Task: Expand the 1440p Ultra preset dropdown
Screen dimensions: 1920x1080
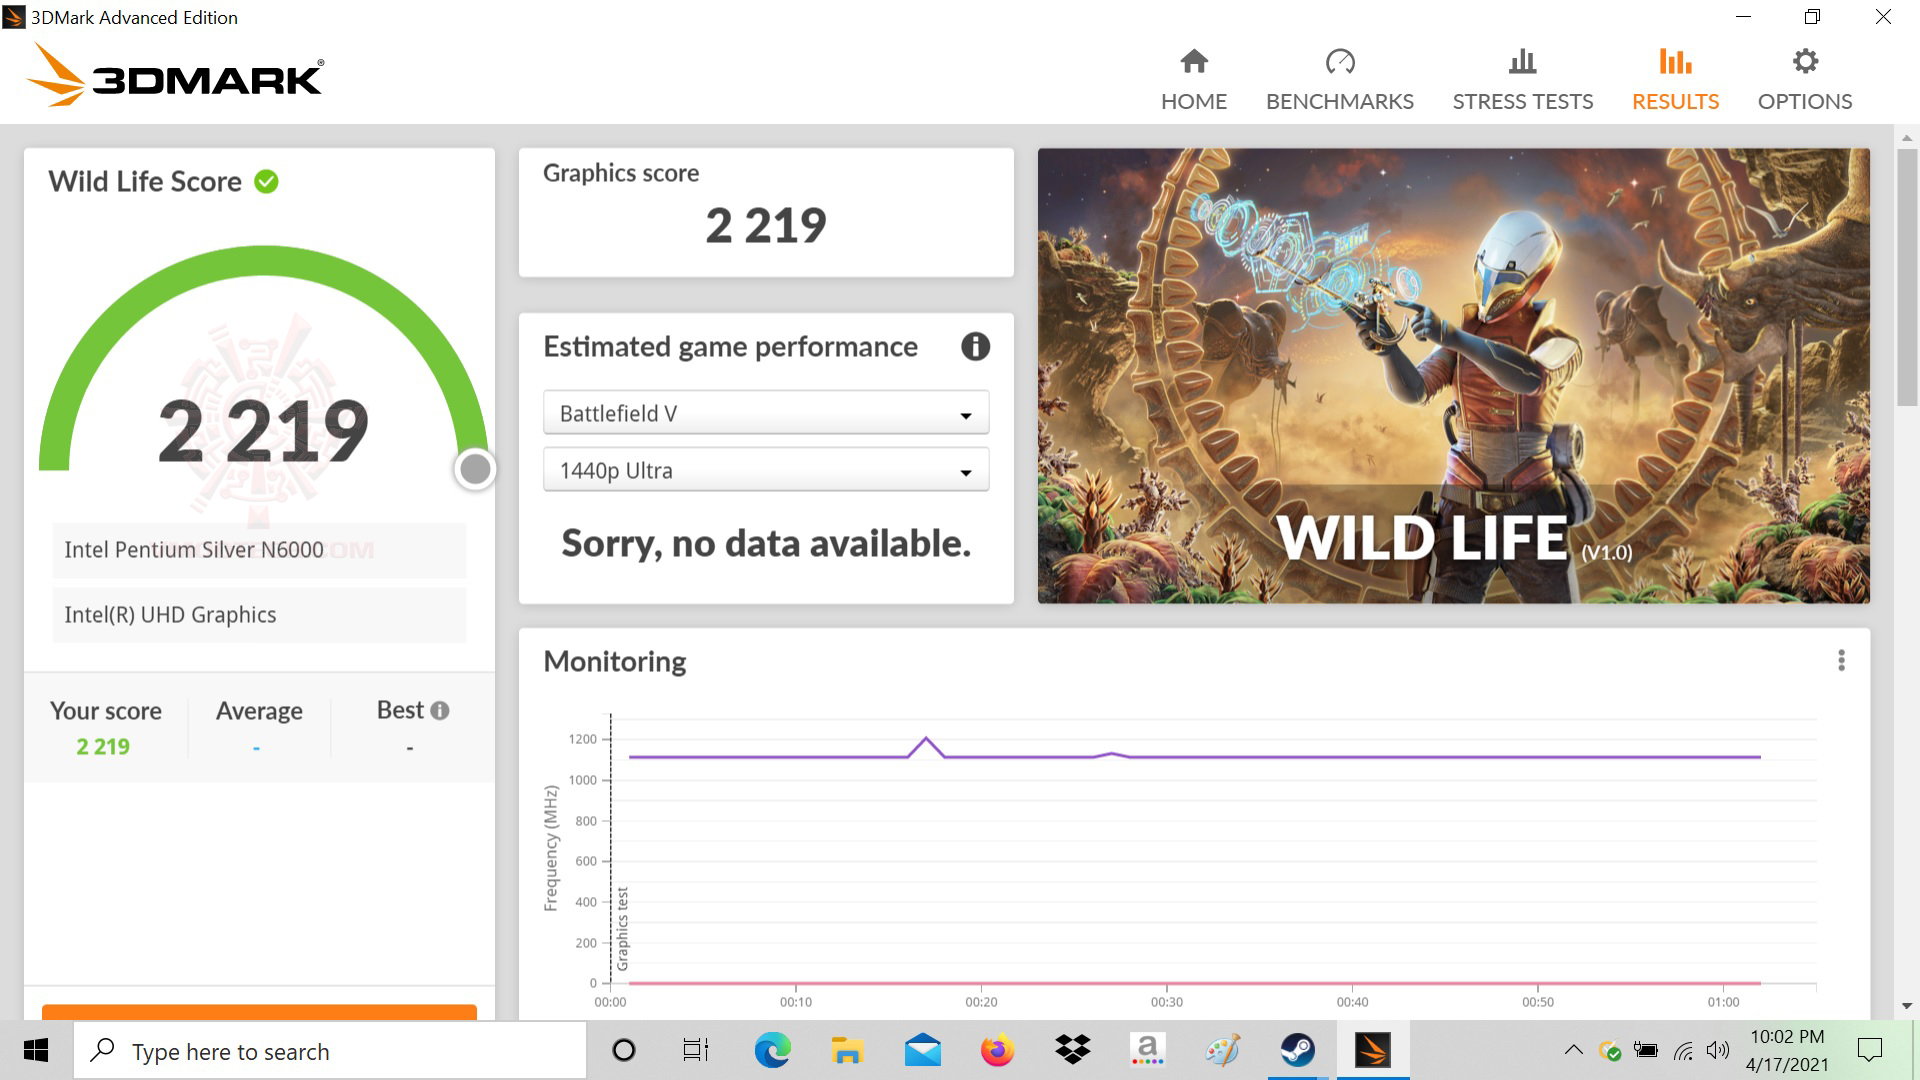Action: click(x=765, y=470)
